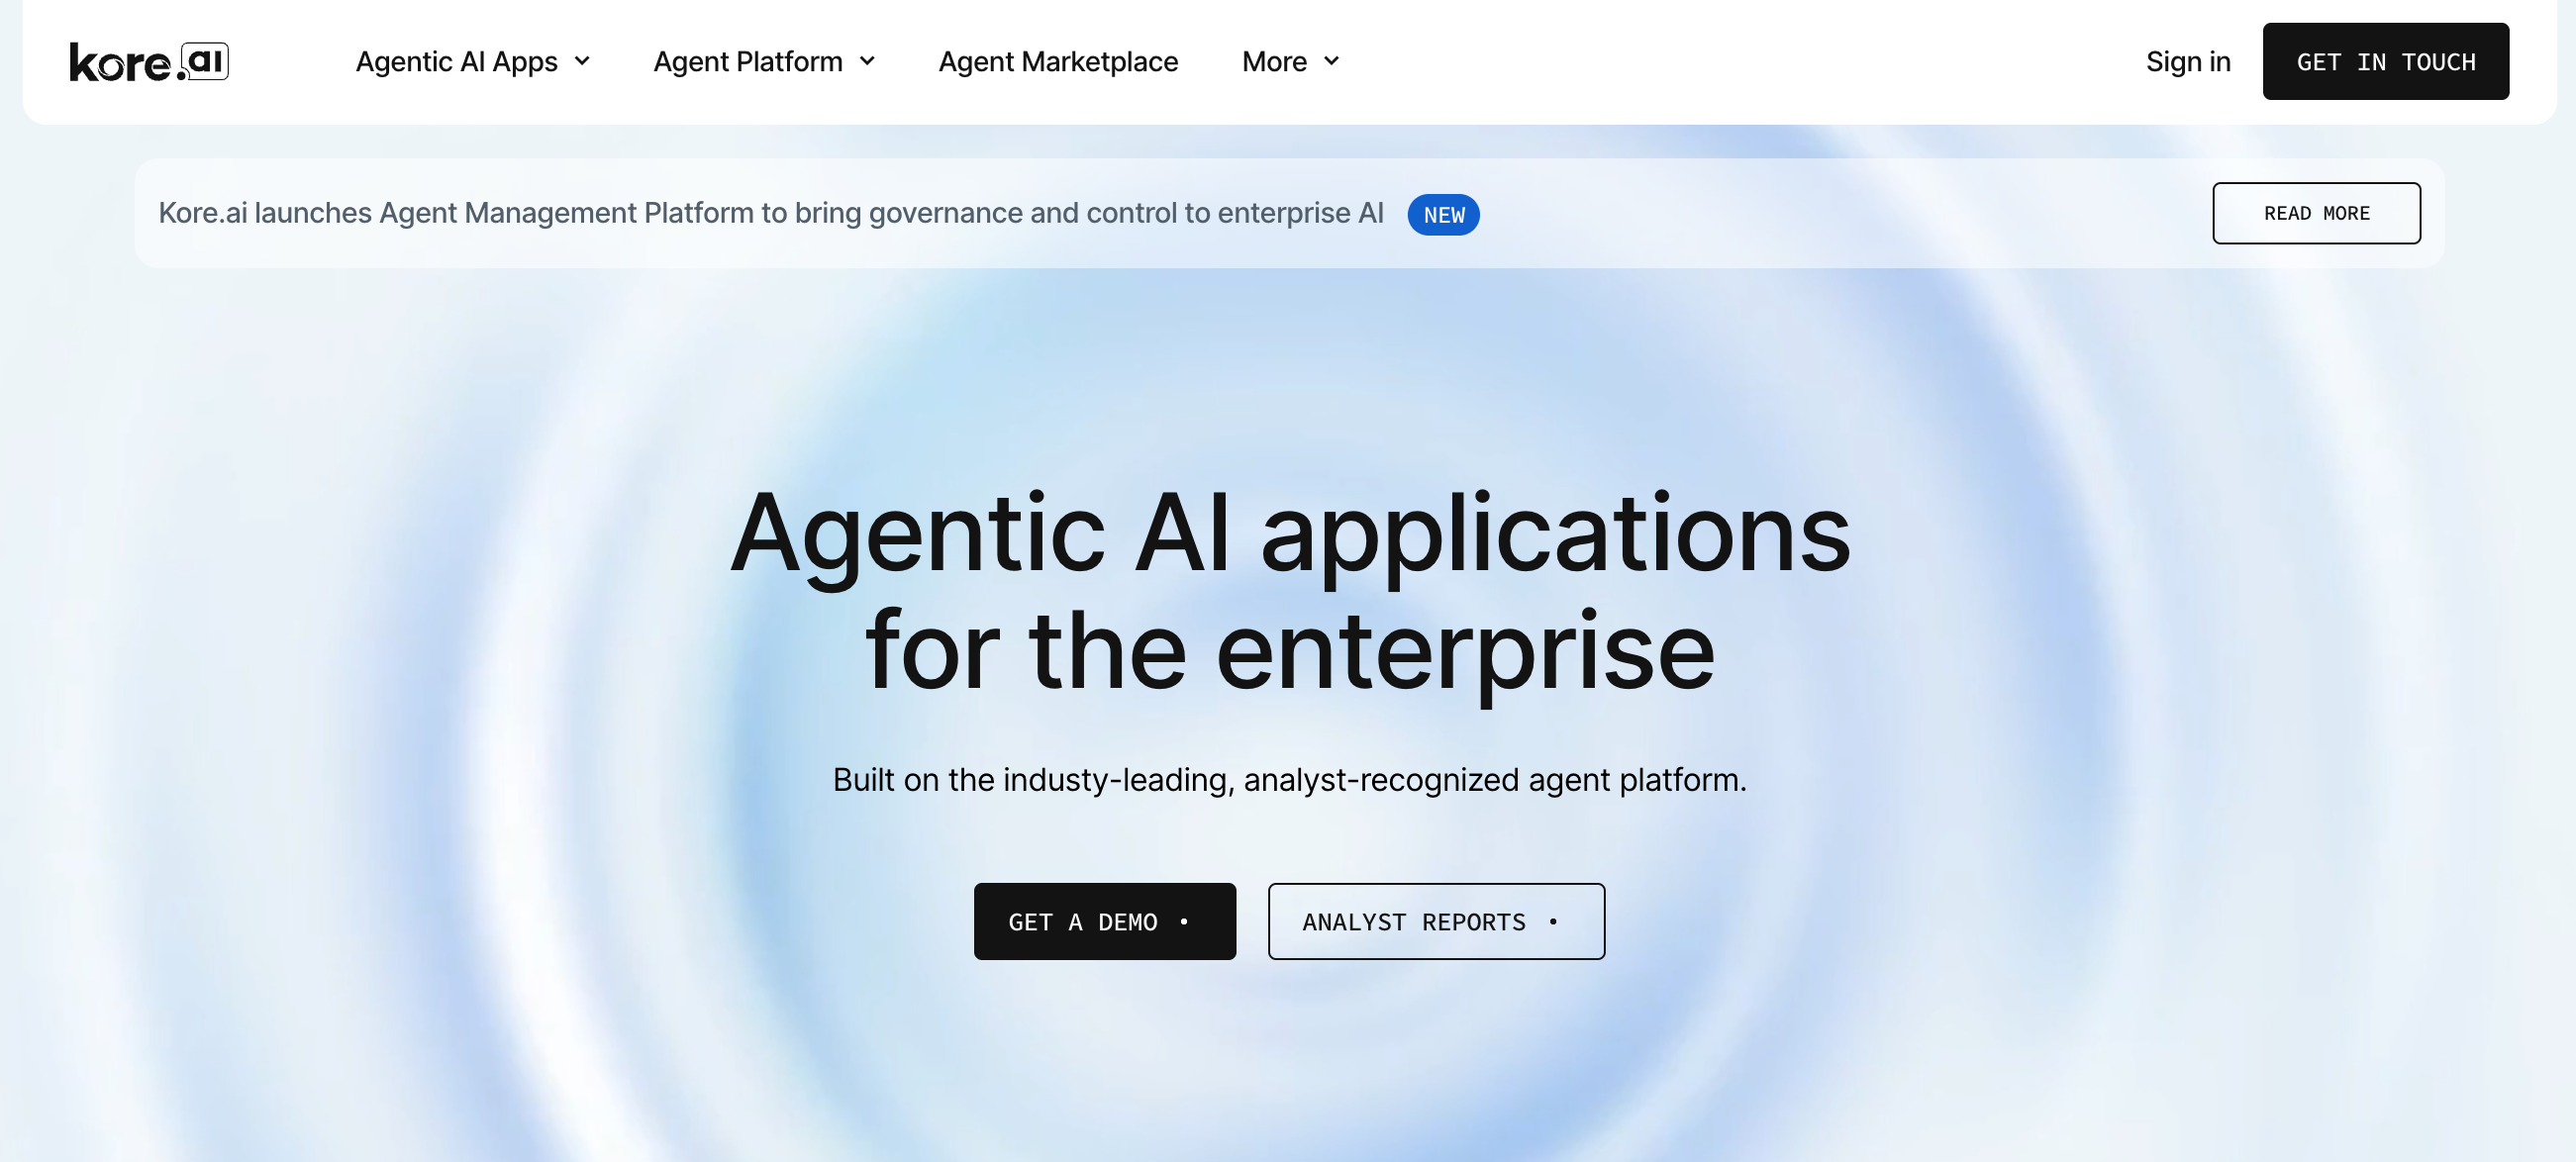Click READ MORE on the announcement banner
Screen dimensions: 2576x1162
[2316, 213]
